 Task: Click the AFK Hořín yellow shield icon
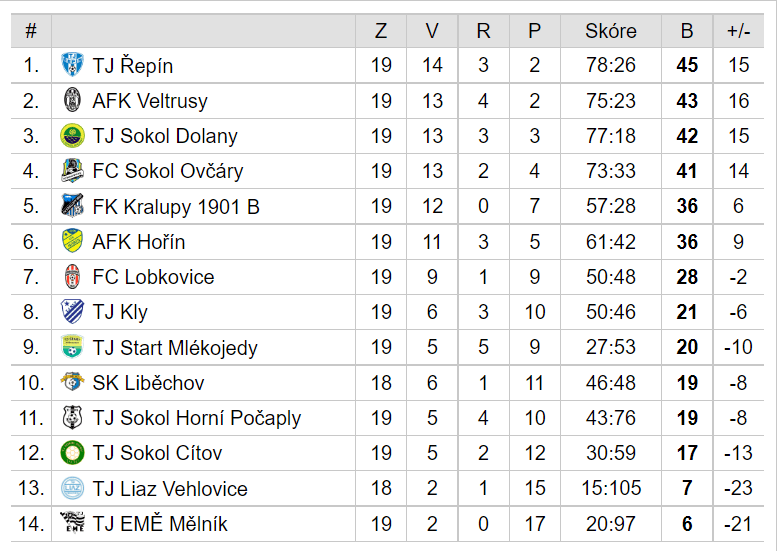72,241
